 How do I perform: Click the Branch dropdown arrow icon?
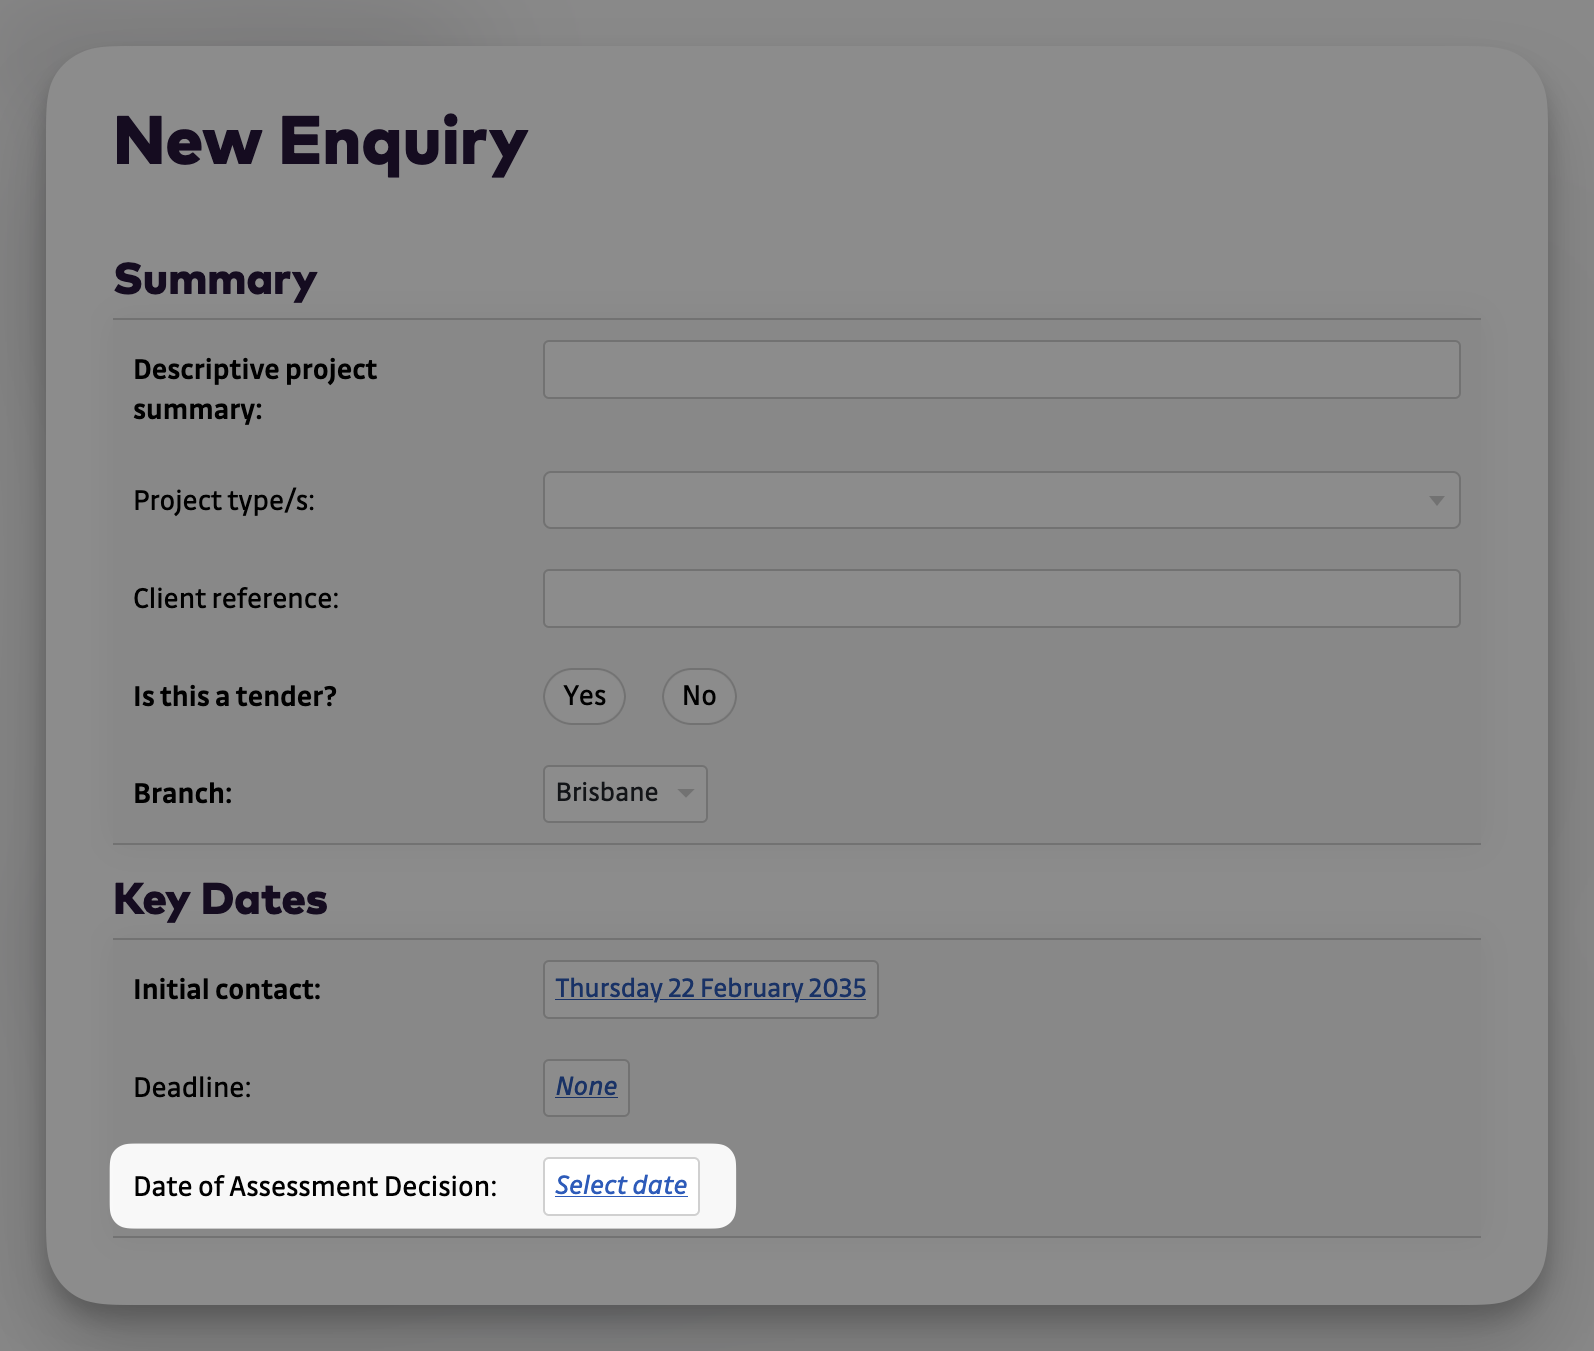(686, 793)
